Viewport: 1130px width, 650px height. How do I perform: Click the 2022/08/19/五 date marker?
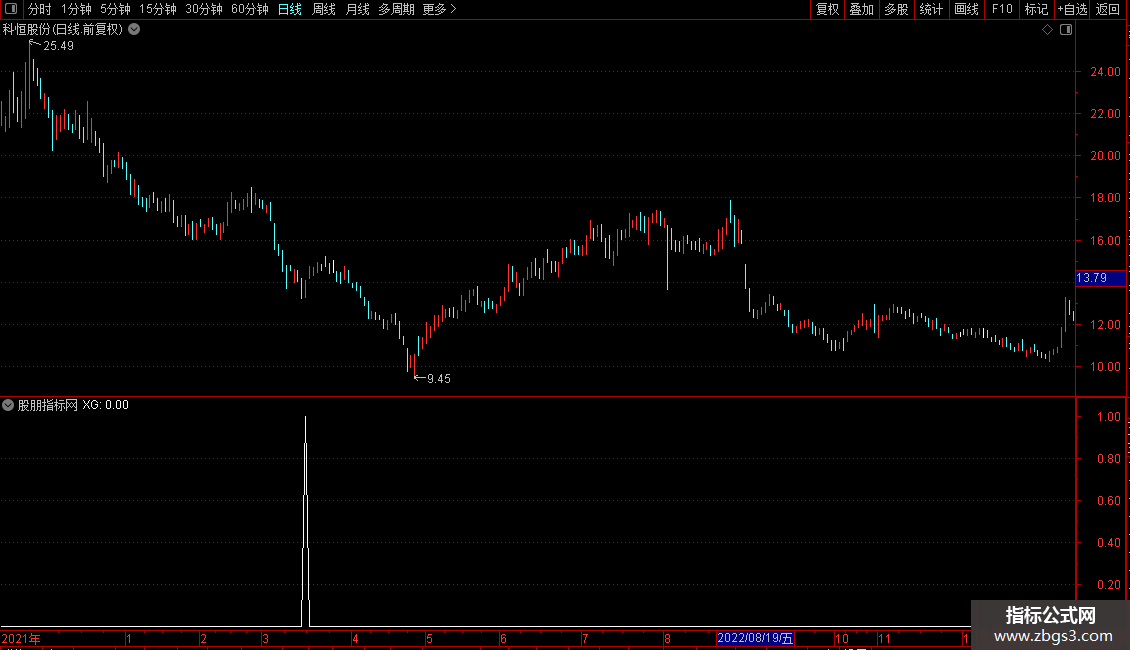pos(755,638)
